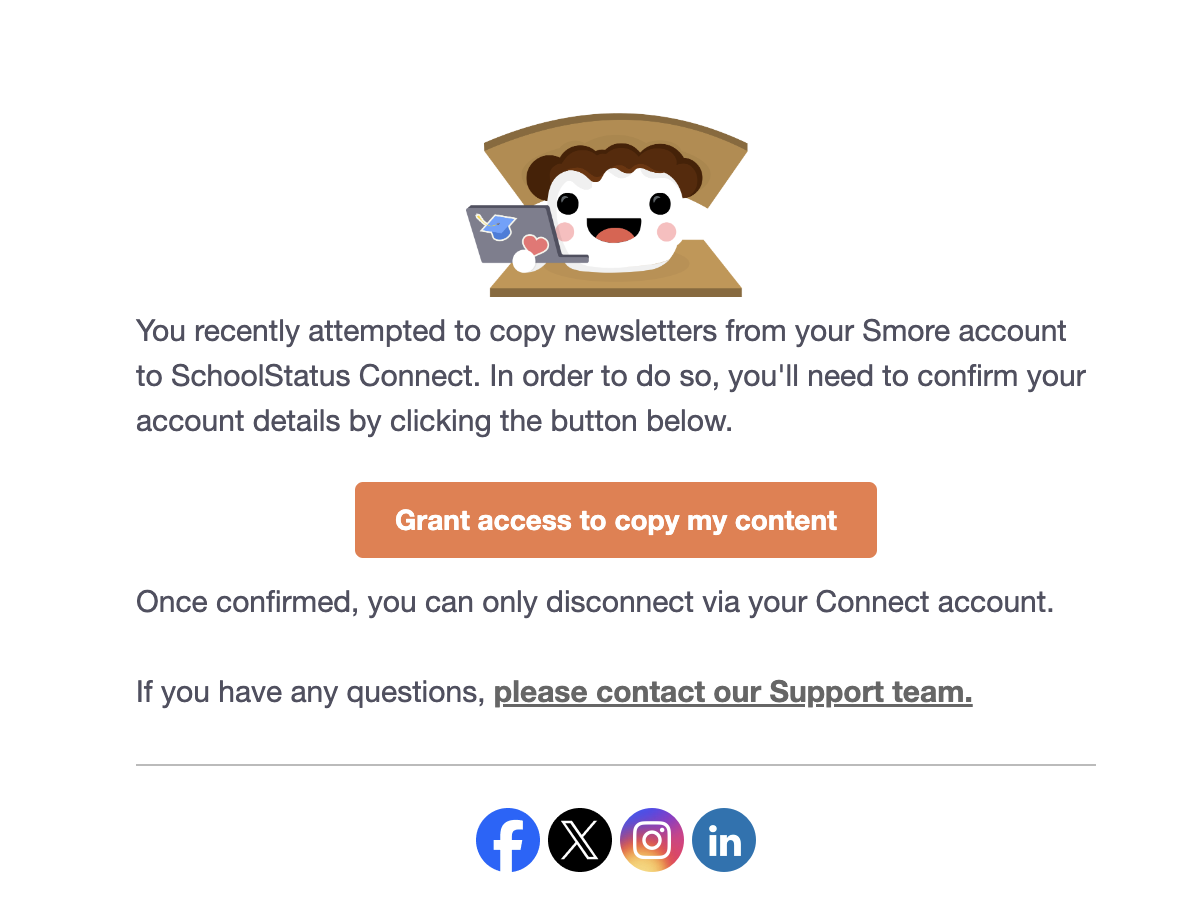
Task: Click the Smore marshmallow mascot image
Action: [614, 206]
